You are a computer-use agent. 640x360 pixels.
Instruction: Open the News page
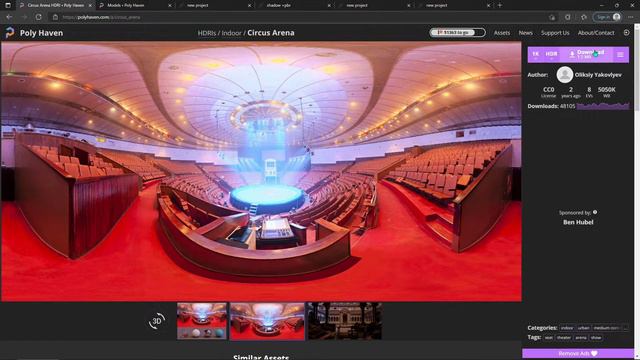point(525,33)
